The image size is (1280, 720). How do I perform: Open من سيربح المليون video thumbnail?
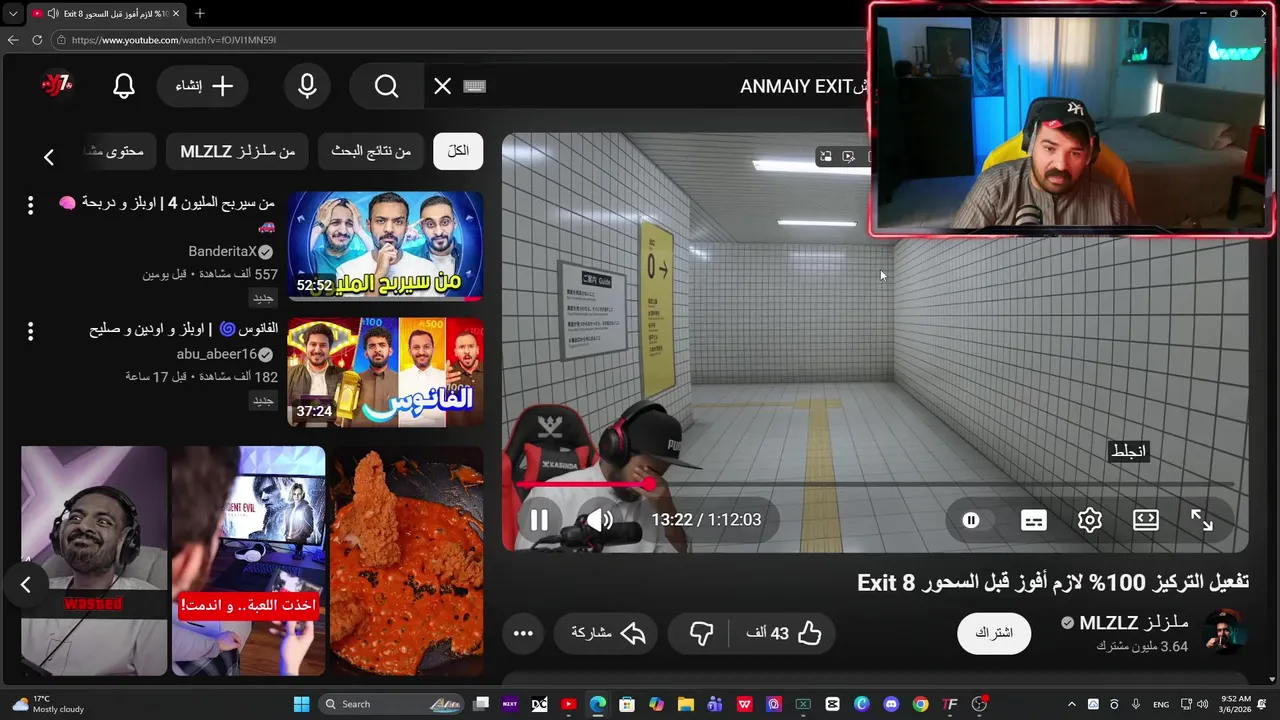pyautogui.click(x=385, y=246)
